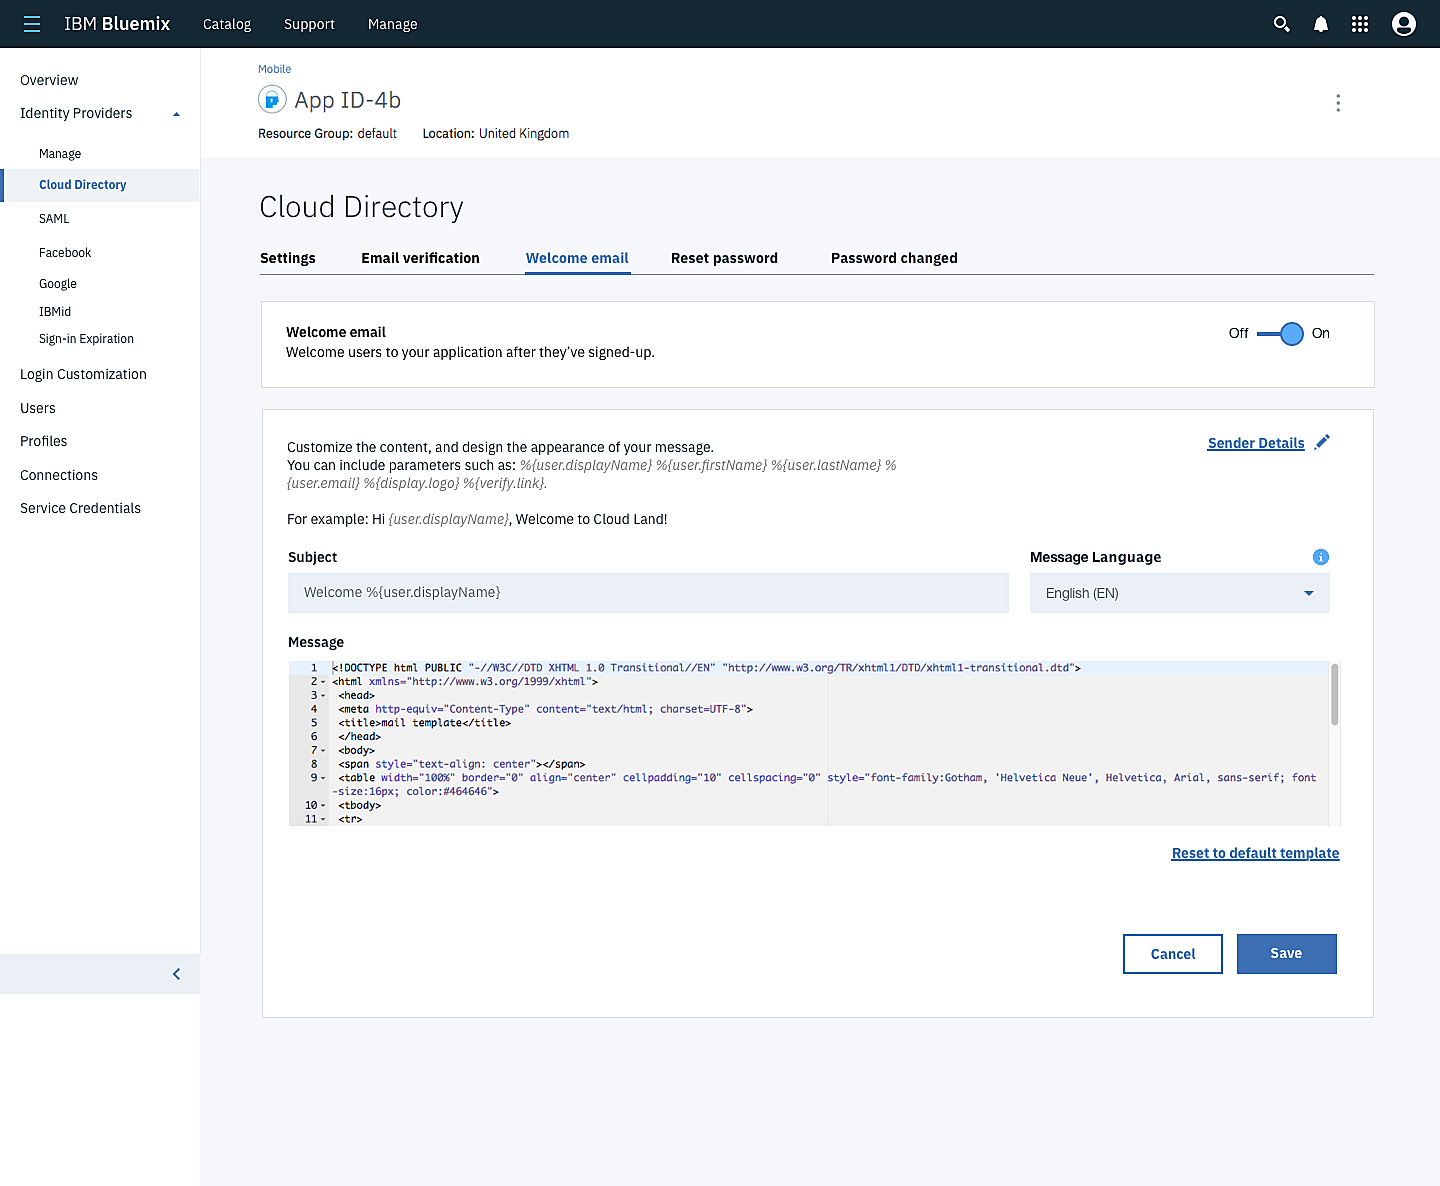
Task: Click the App ID service icon
Action: click(x=272, y=99)
